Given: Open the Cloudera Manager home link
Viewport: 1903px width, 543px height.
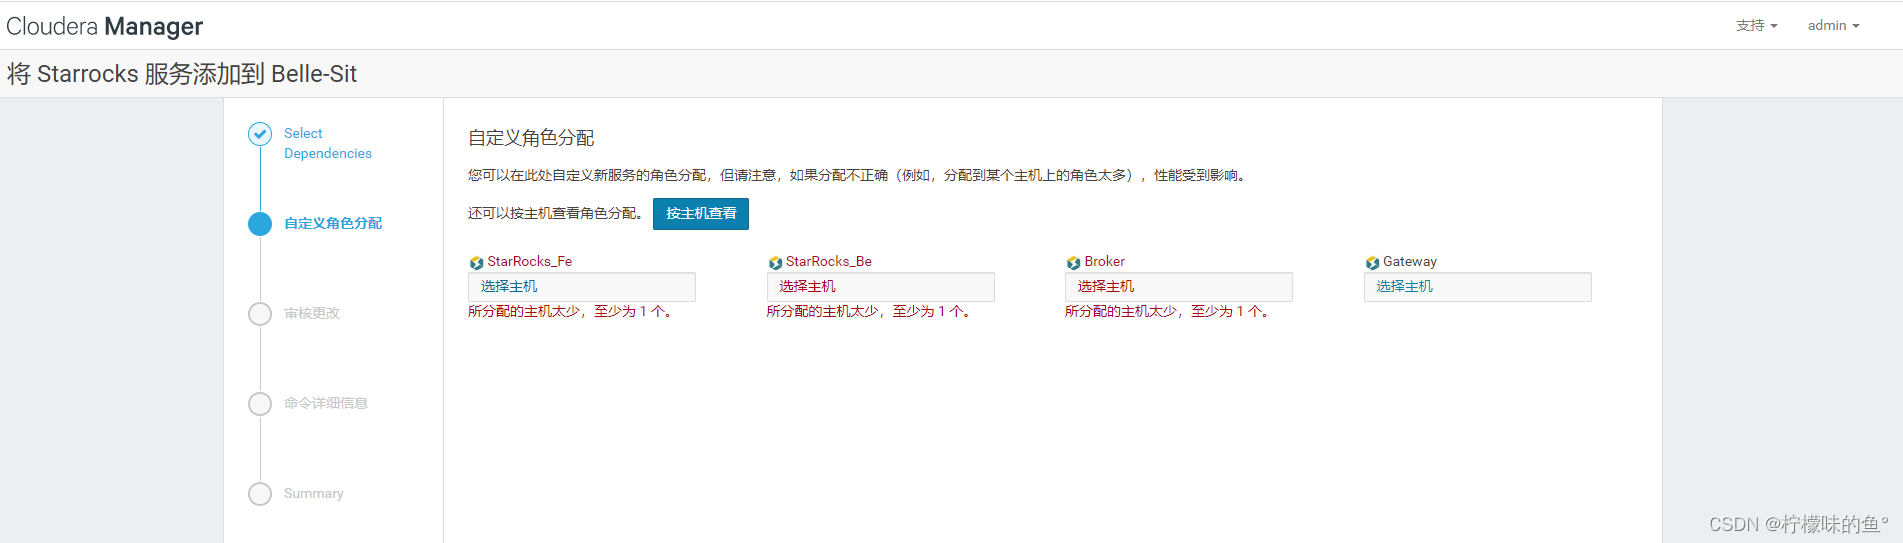Looking at the screenshot, I should click(x=105, y=26).
